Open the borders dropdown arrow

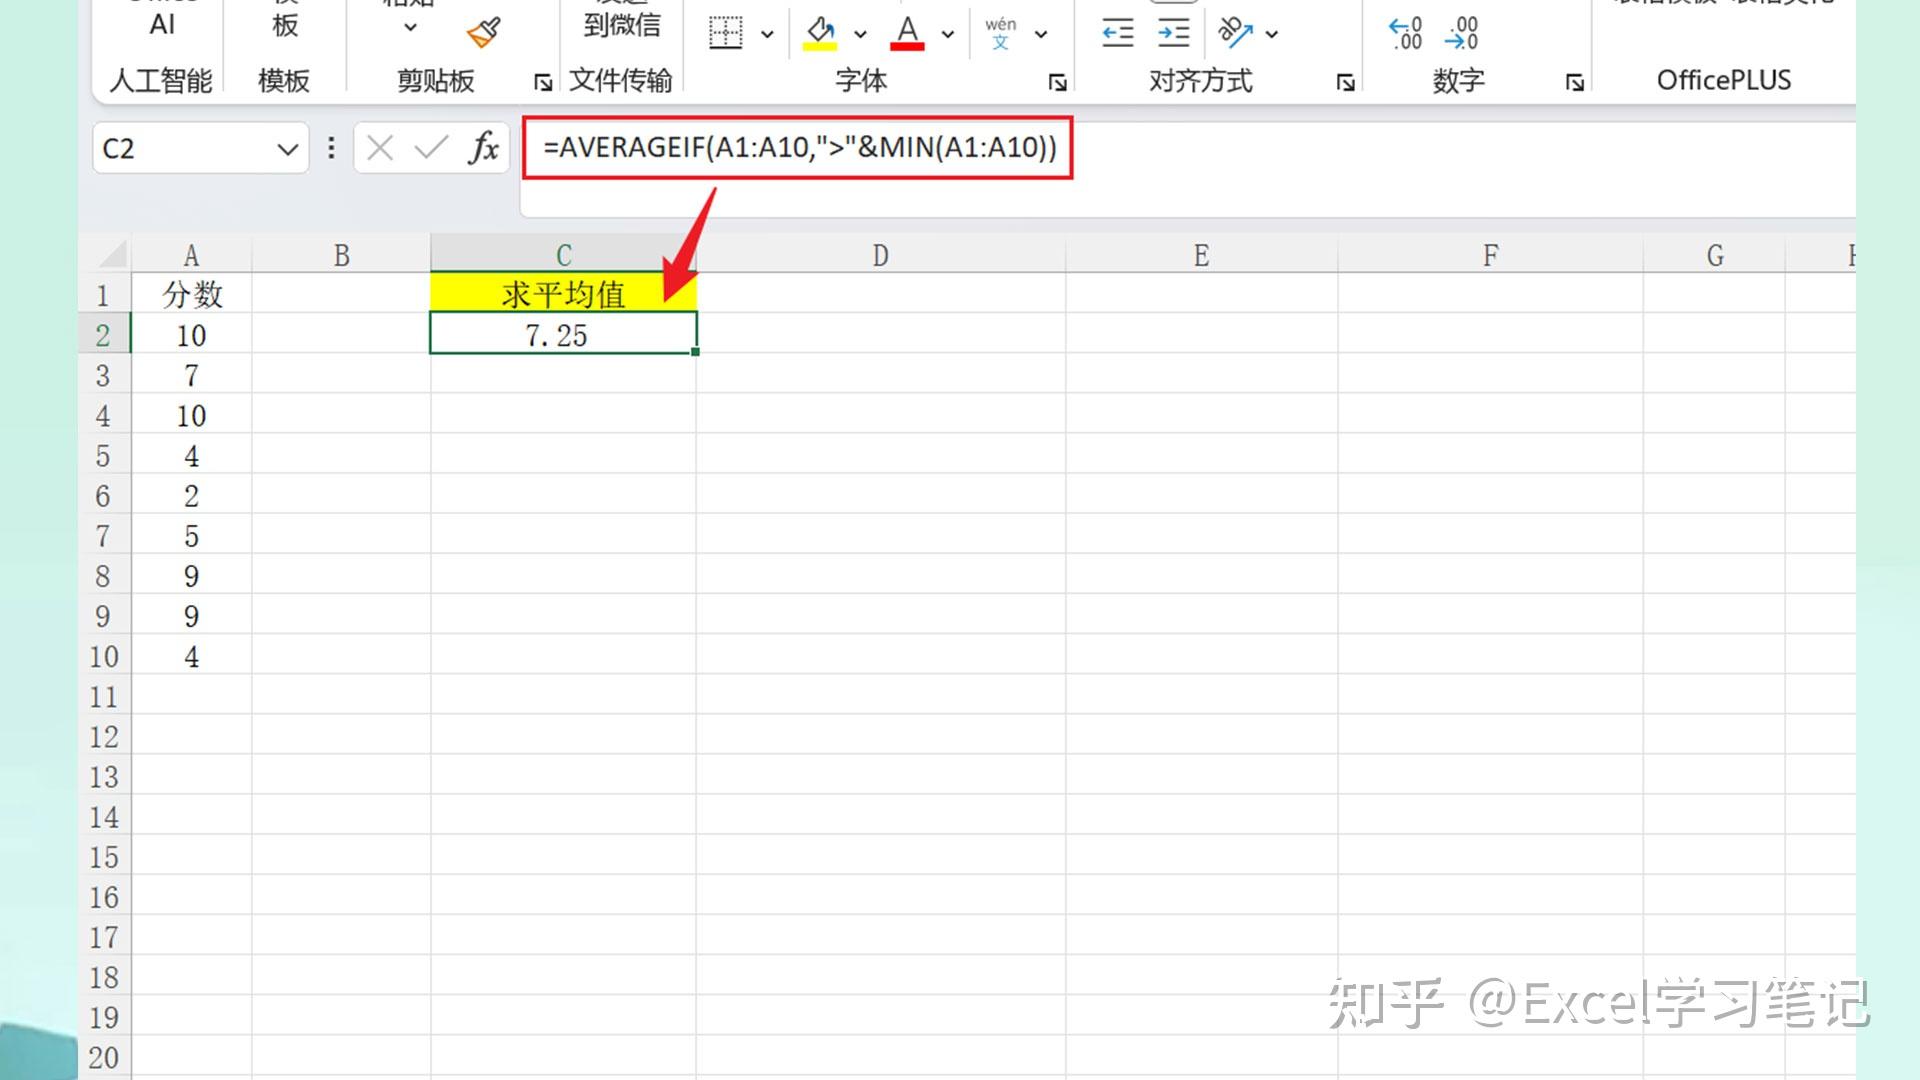click(767, 34)
